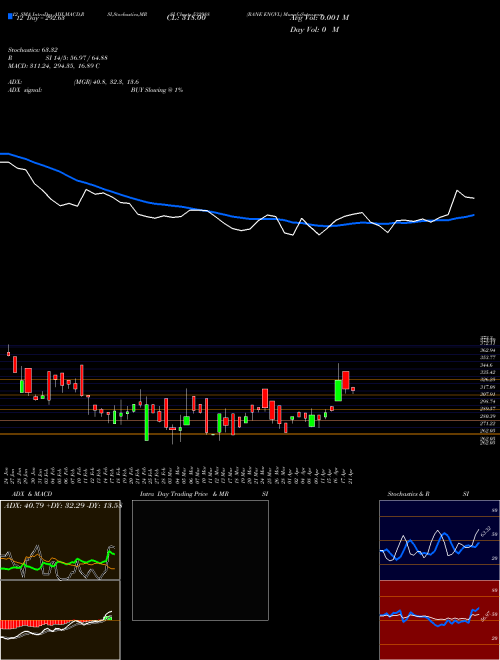This screenshot has height=660, width=500.
Task: Click the MACD histogram chart panel
Action: tap(60, 620)
